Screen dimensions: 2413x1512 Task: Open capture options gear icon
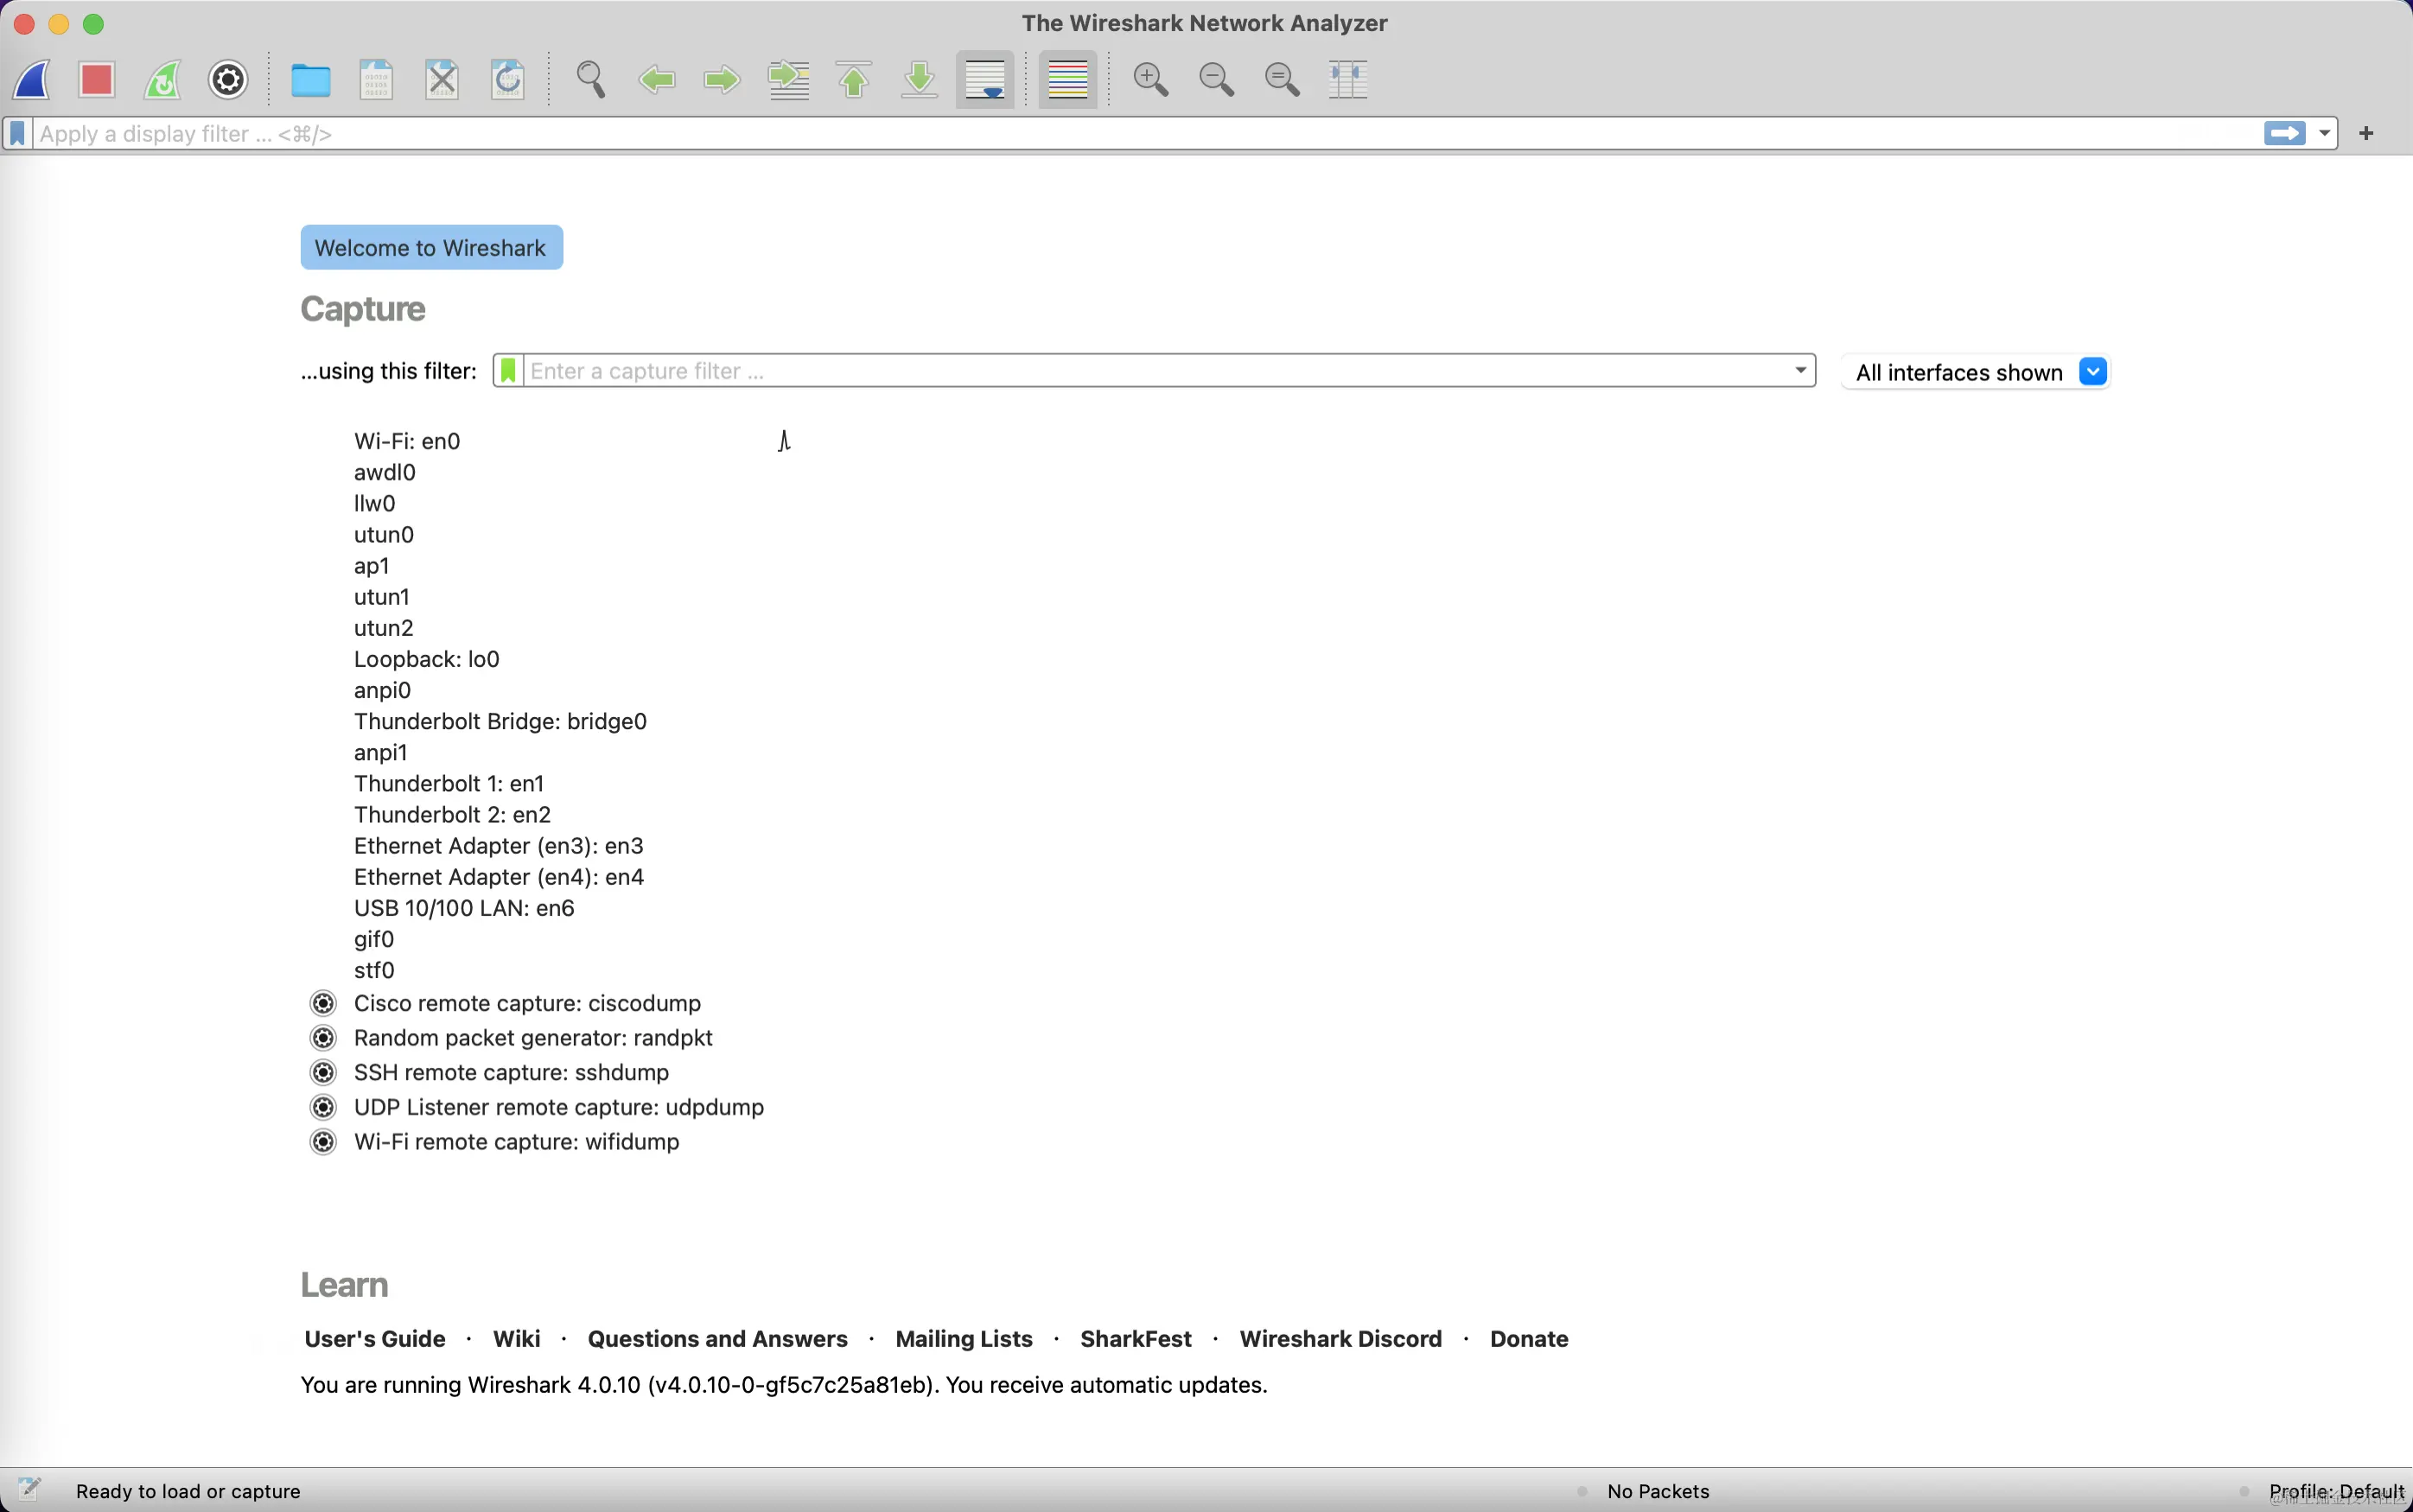(228, 79)
